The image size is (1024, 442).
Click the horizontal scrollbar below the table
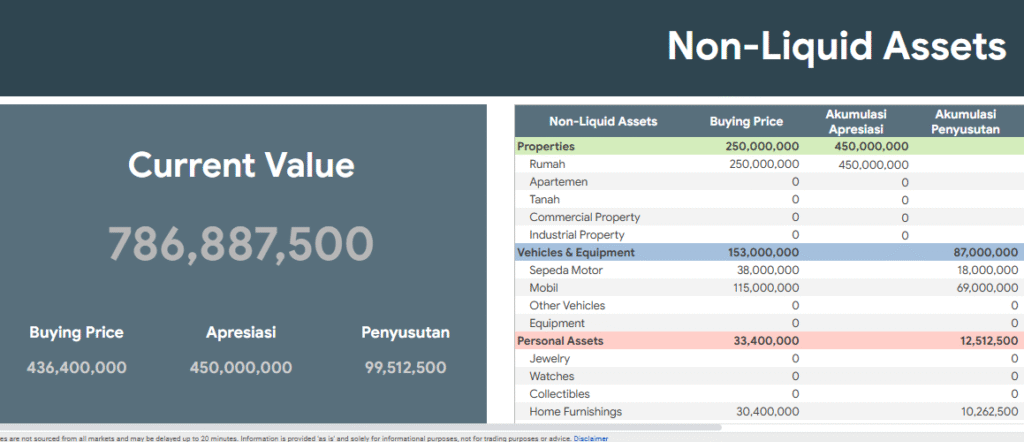[360, 427]
